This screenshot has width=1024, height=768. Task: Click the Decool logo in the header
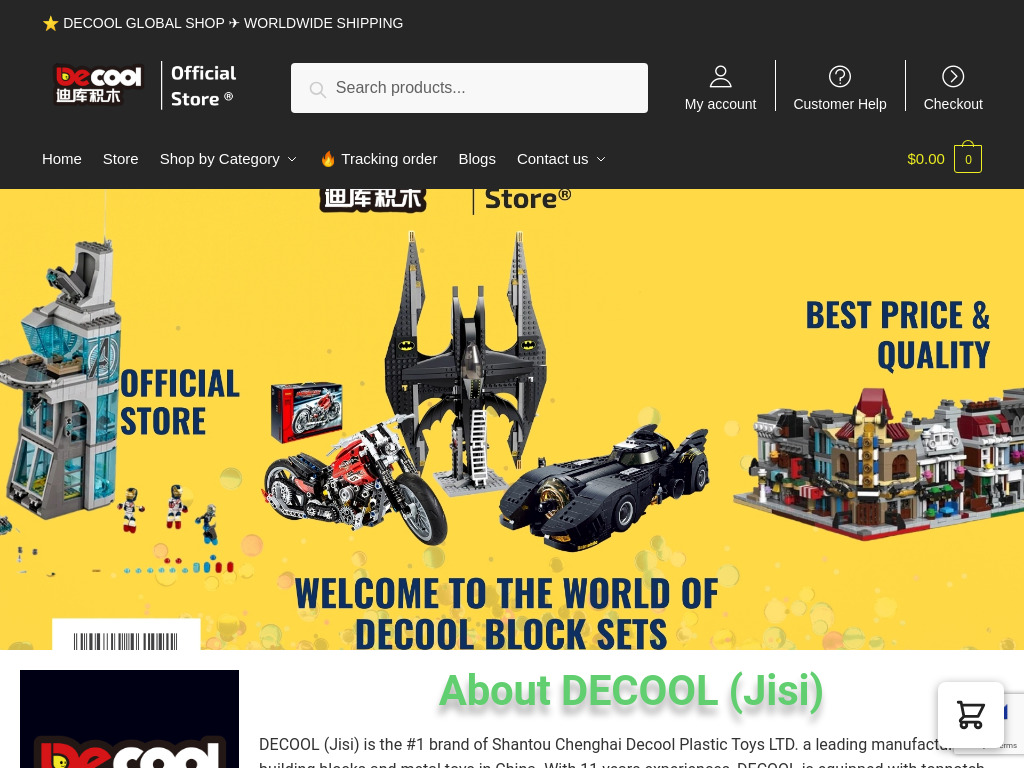coord(98,85)
